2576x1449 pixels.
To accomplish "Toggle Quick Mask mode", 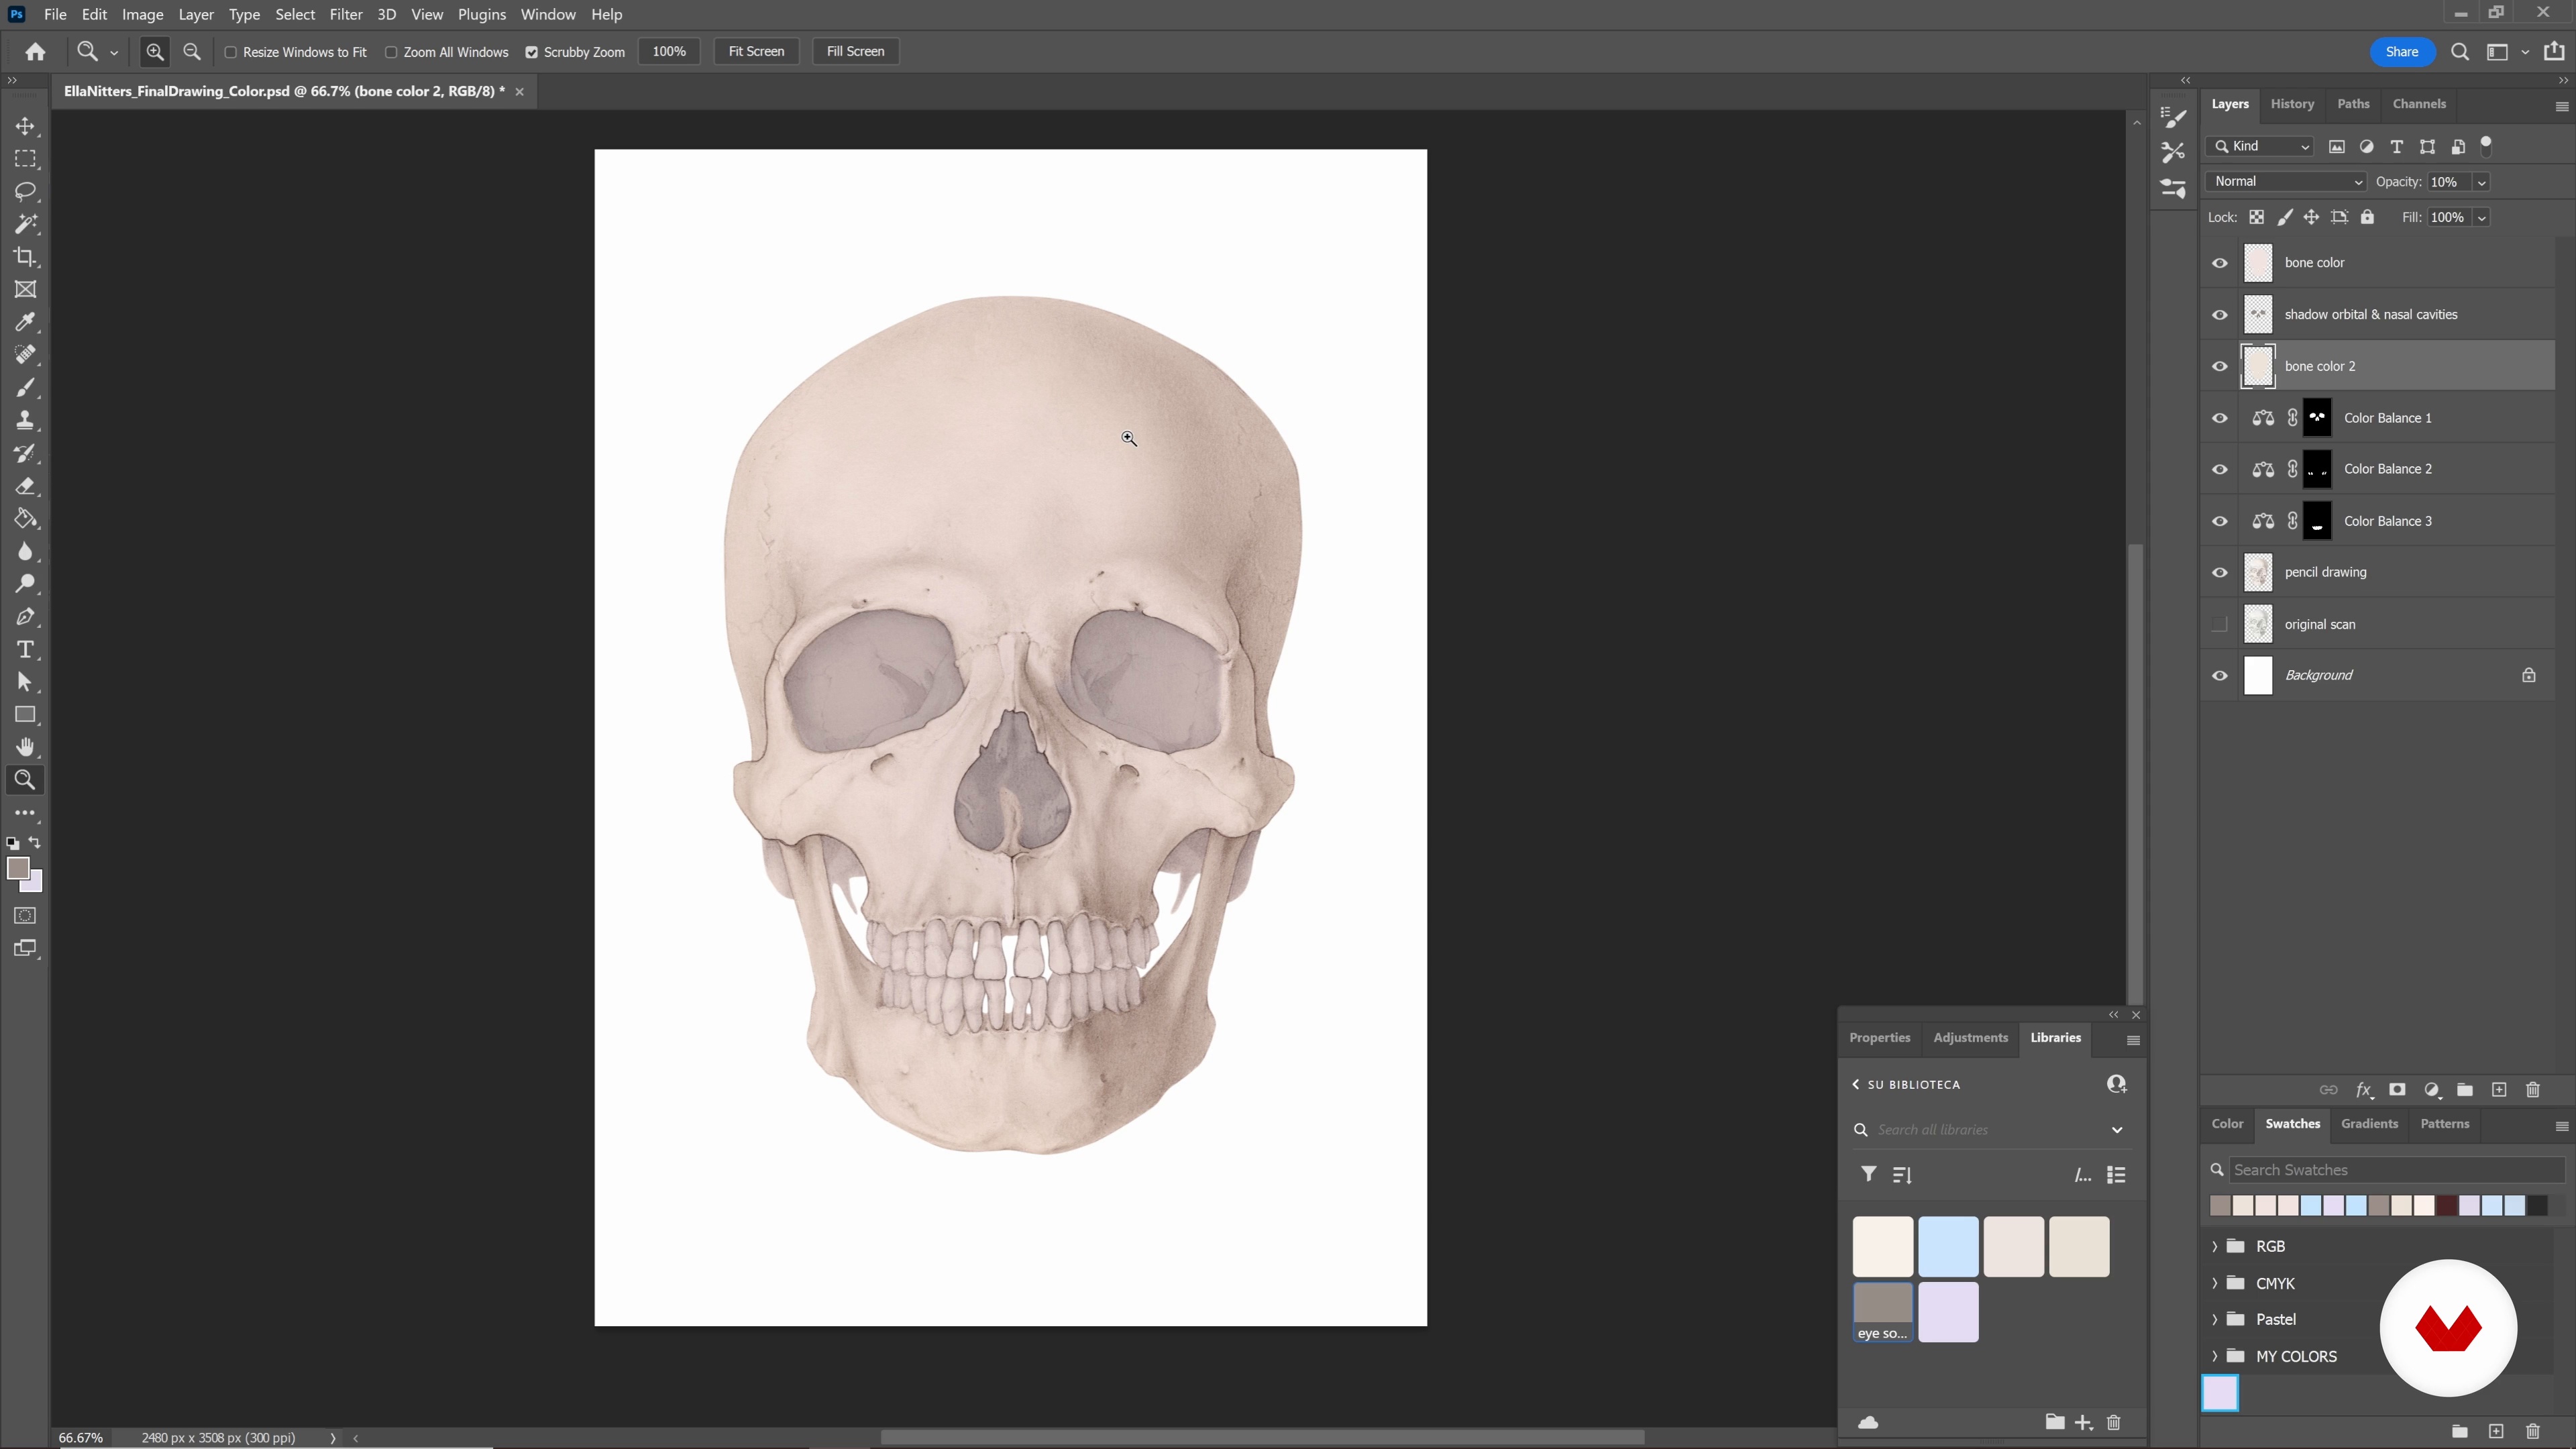I will 25,915.
